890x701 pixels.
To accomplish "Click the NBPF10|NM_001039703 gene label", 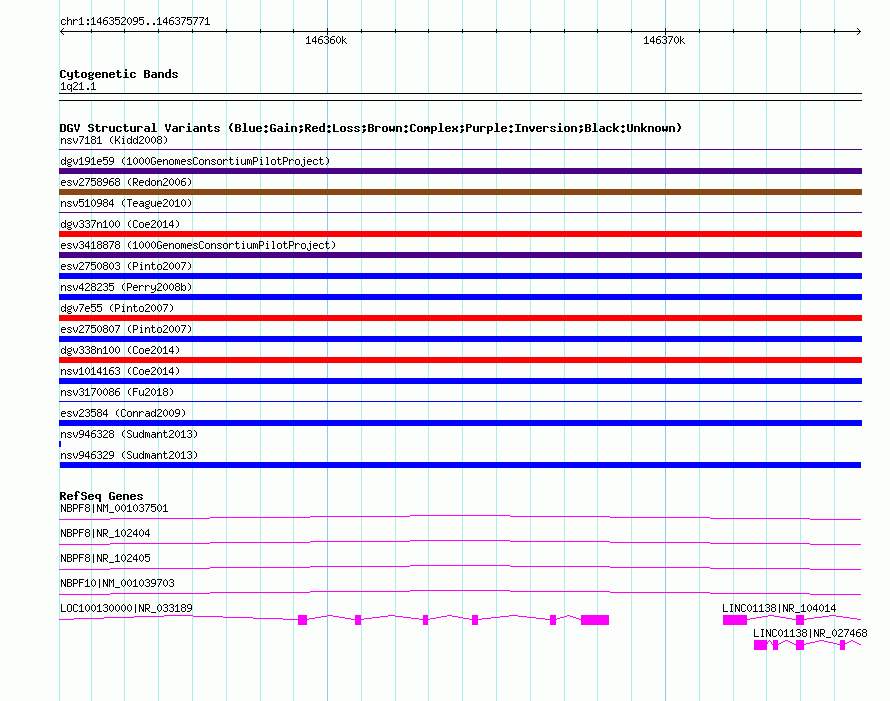I will coord(117,583).
